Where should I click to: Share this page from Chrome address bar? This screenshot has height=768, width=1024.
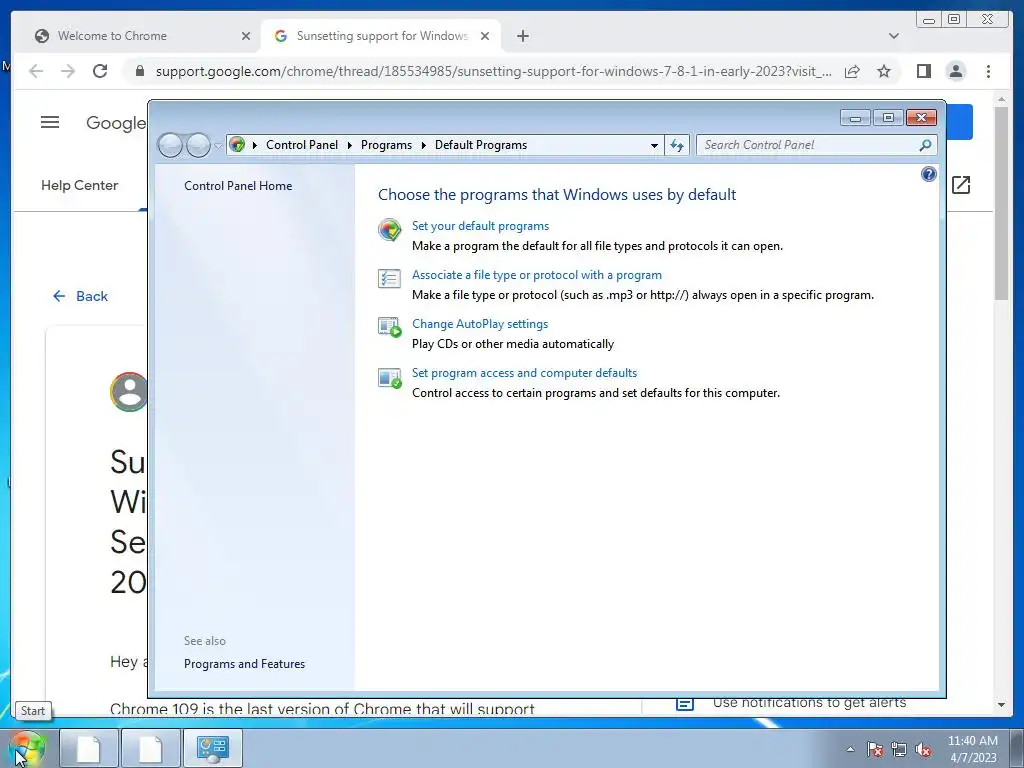coord(852,71)
